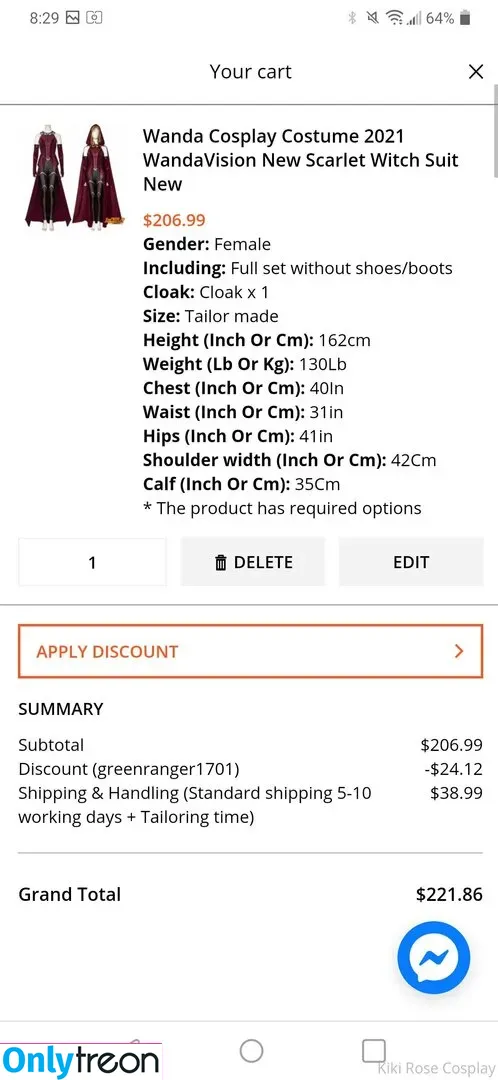Close the cart with the X icon
498x1080 pixels.
click(x=476, y=72)
